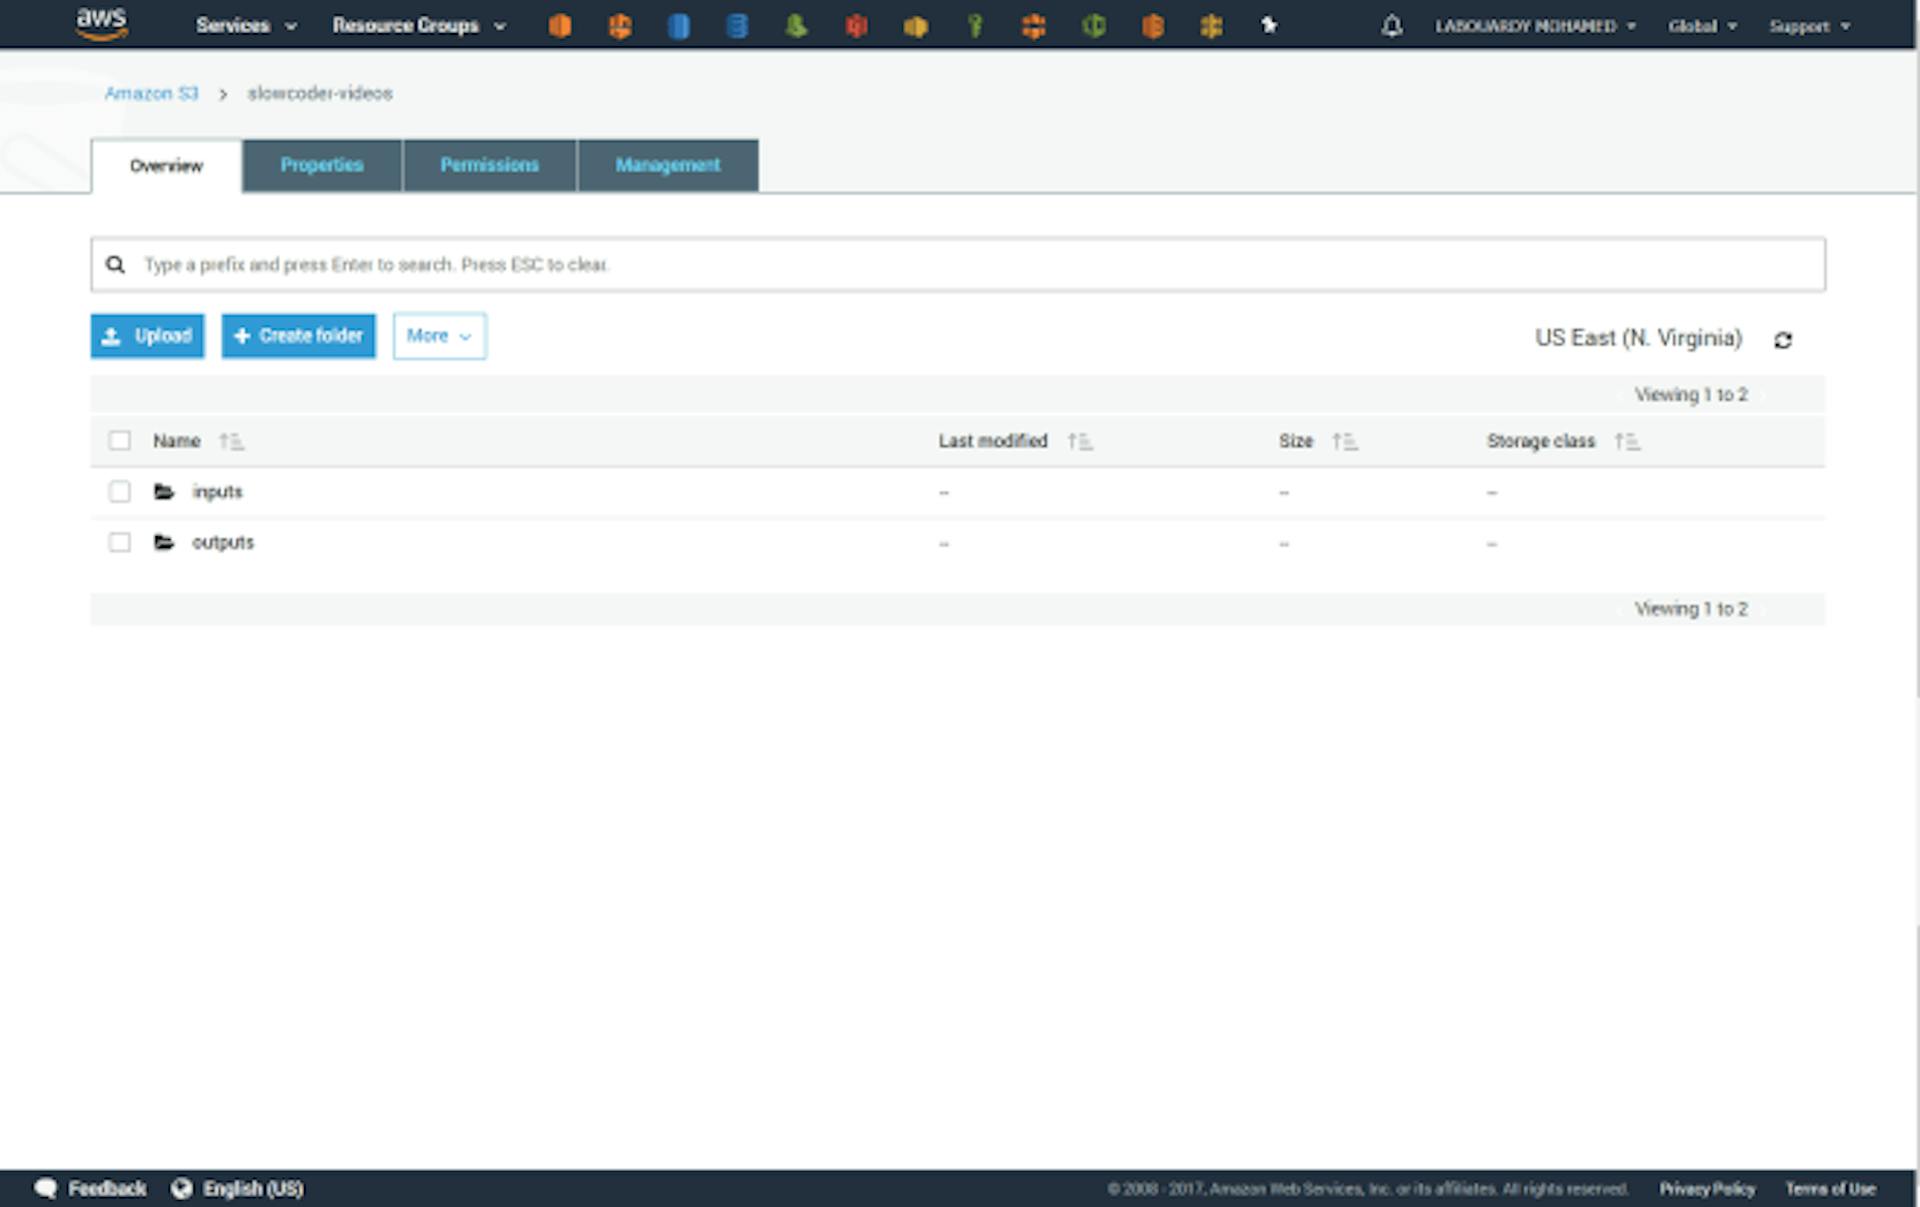Image resolution: width=1920 pixels, height=1207 pixels.
Task: Open the Global region dropdown
Action: (x=1702, y=26)
